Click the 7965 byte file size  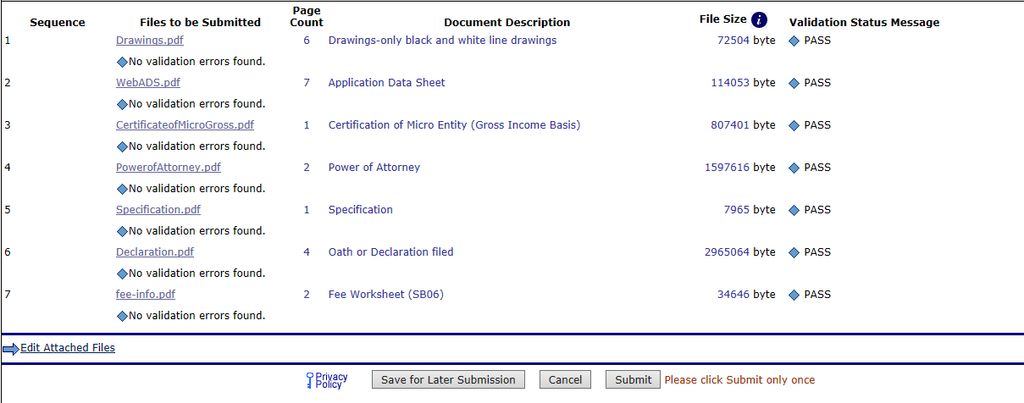click(x=750, y=210)
